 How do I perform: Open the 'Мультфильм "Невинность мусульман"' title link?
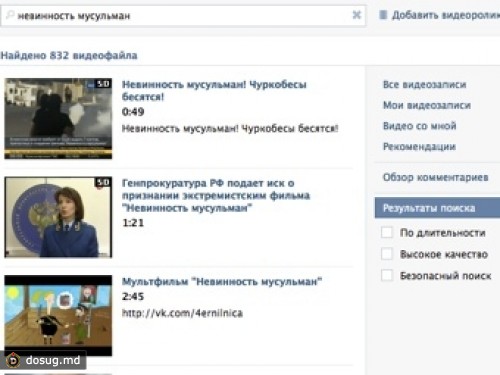(222, 282)
